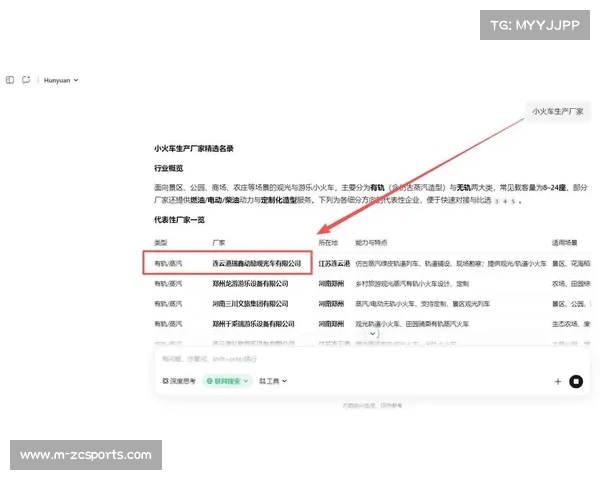The height and width of the screenshot is (480, 600).
Task: Click the 代表性厂家一览 subheading
Action: tap(179, 220)
